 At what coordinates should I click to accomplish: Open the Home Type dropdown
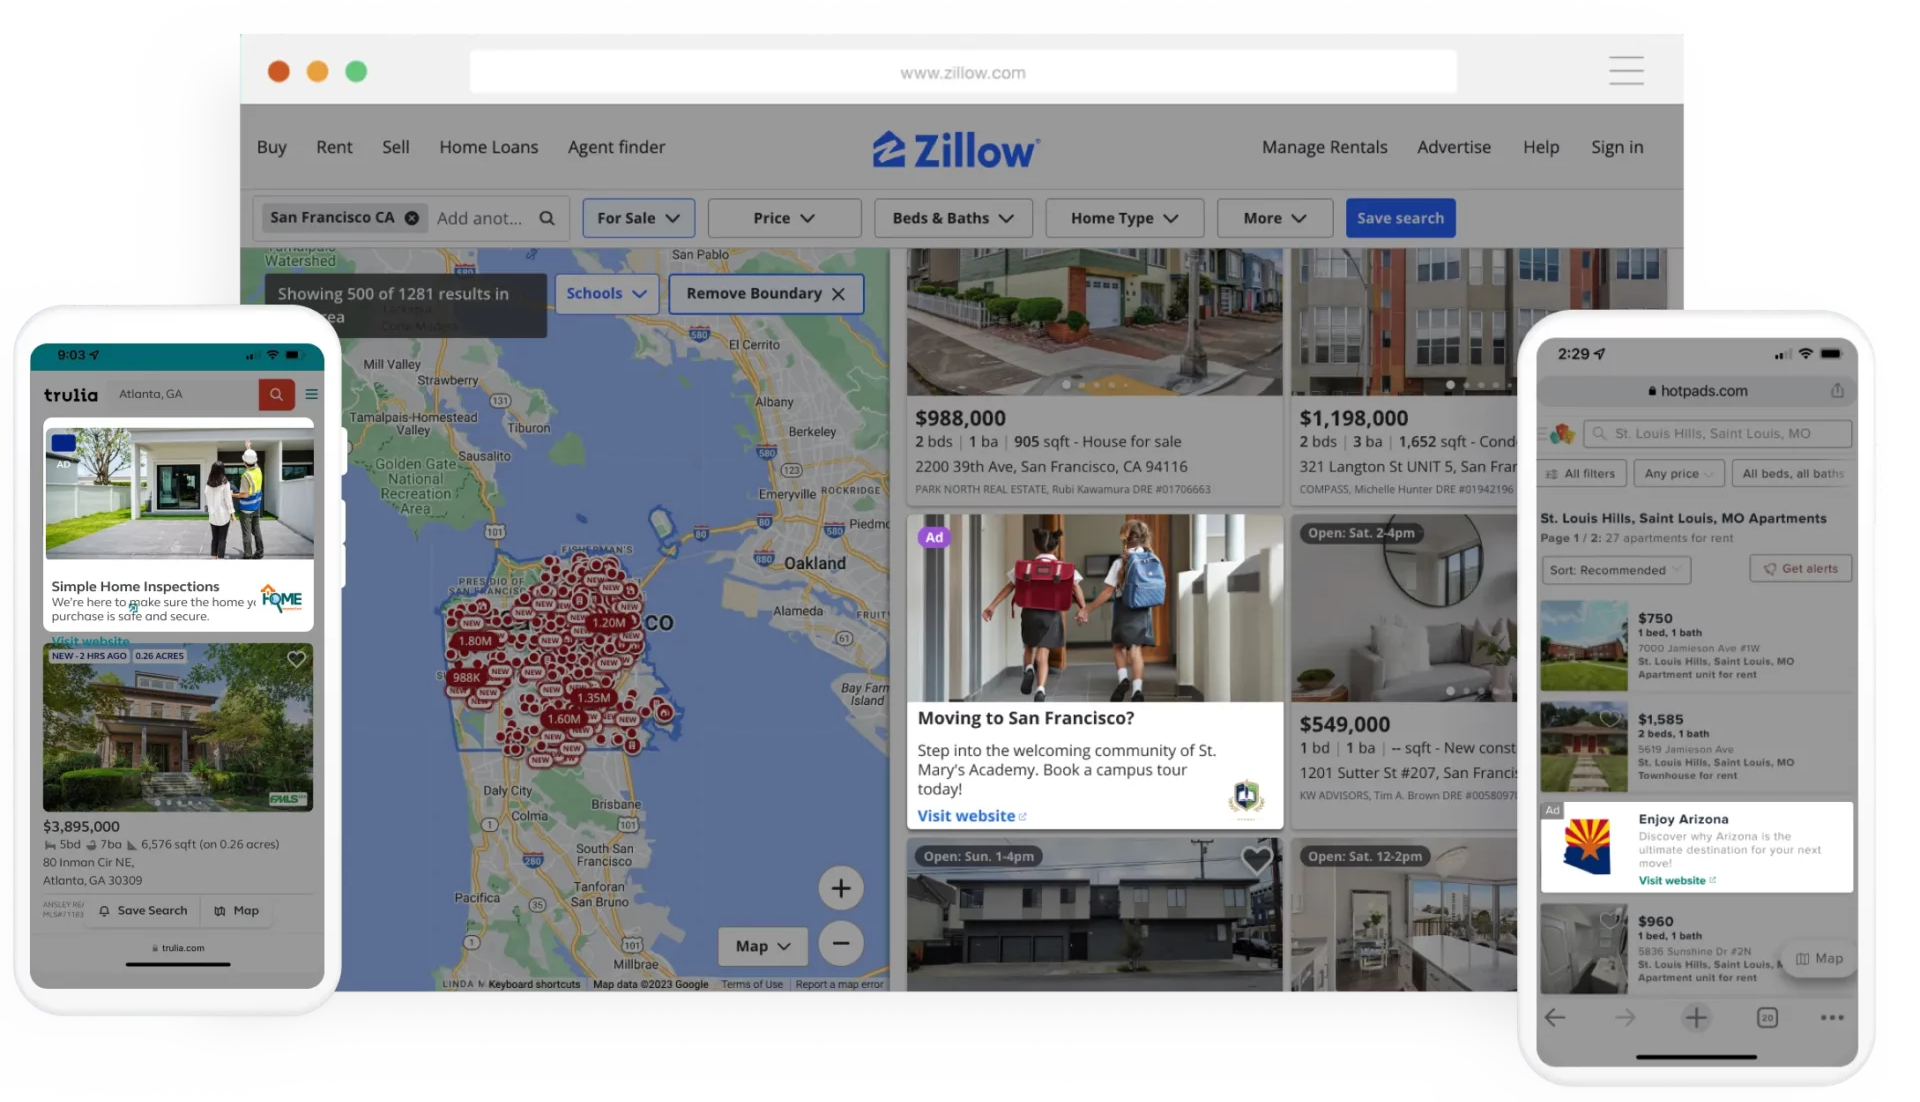tap(1124, 218)
